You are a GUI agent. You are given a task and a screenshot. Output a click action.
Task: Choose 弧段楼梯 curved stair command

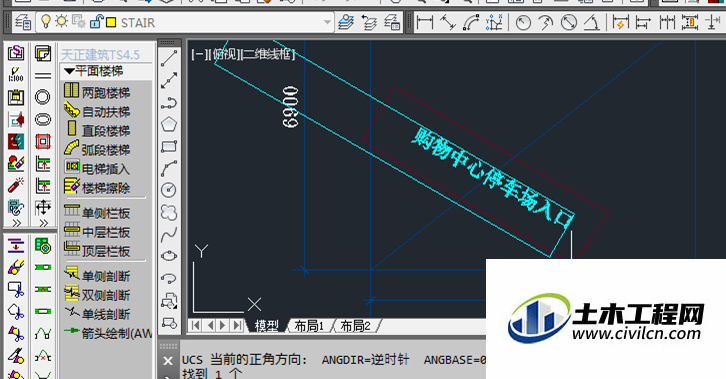97,149
